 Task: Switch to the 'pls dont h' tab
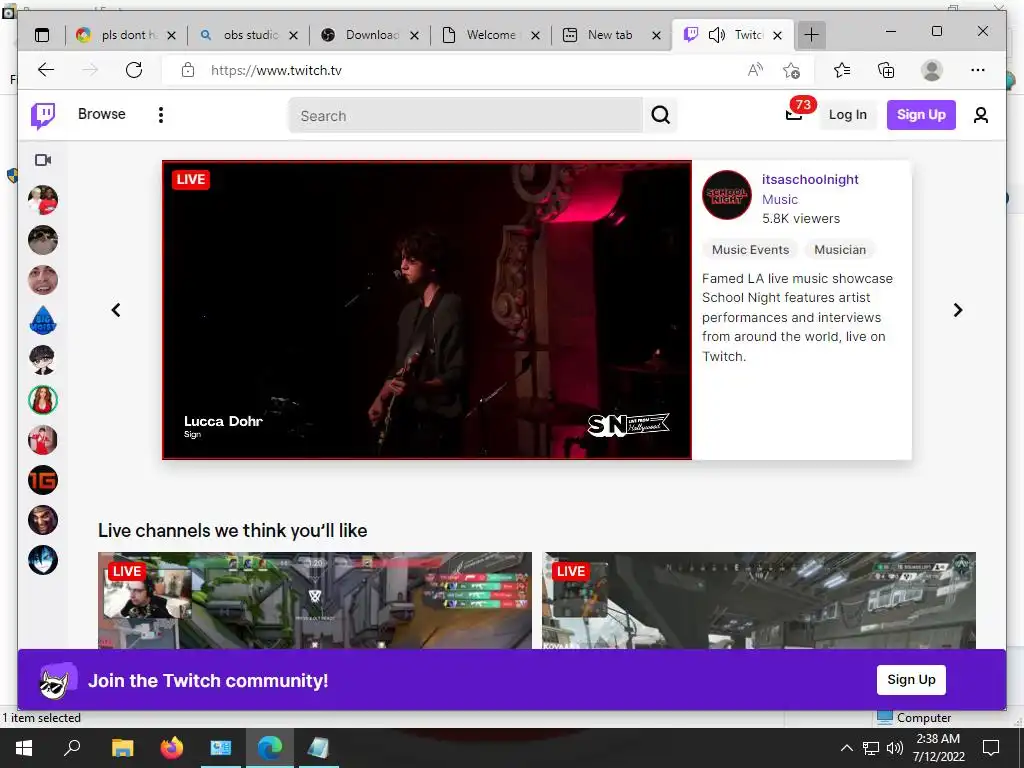pos(126,35)
